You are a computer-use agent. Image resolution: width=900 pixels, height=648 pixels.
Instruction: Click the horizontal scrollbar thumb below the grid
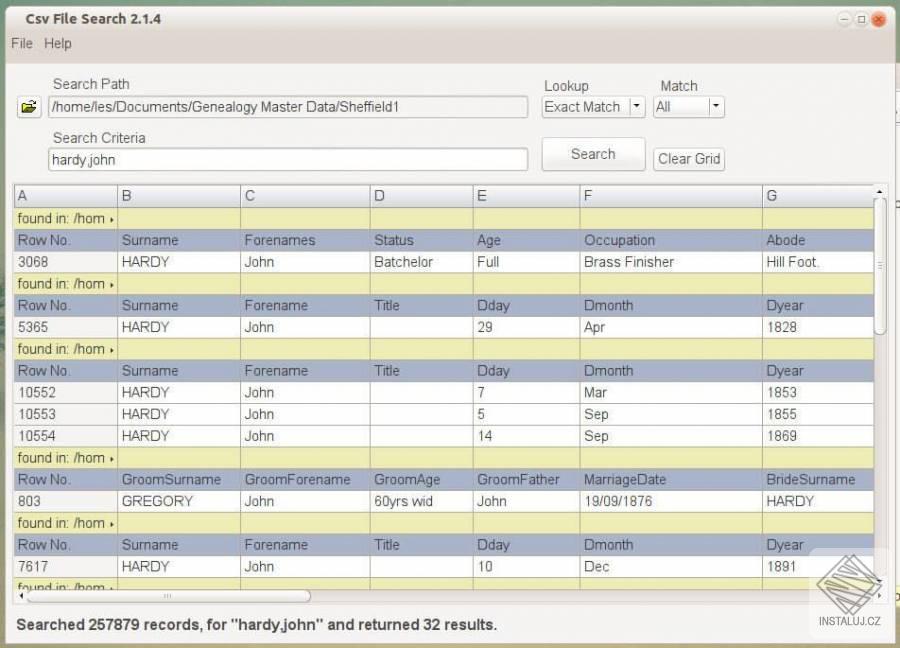(x=169, y=596)
